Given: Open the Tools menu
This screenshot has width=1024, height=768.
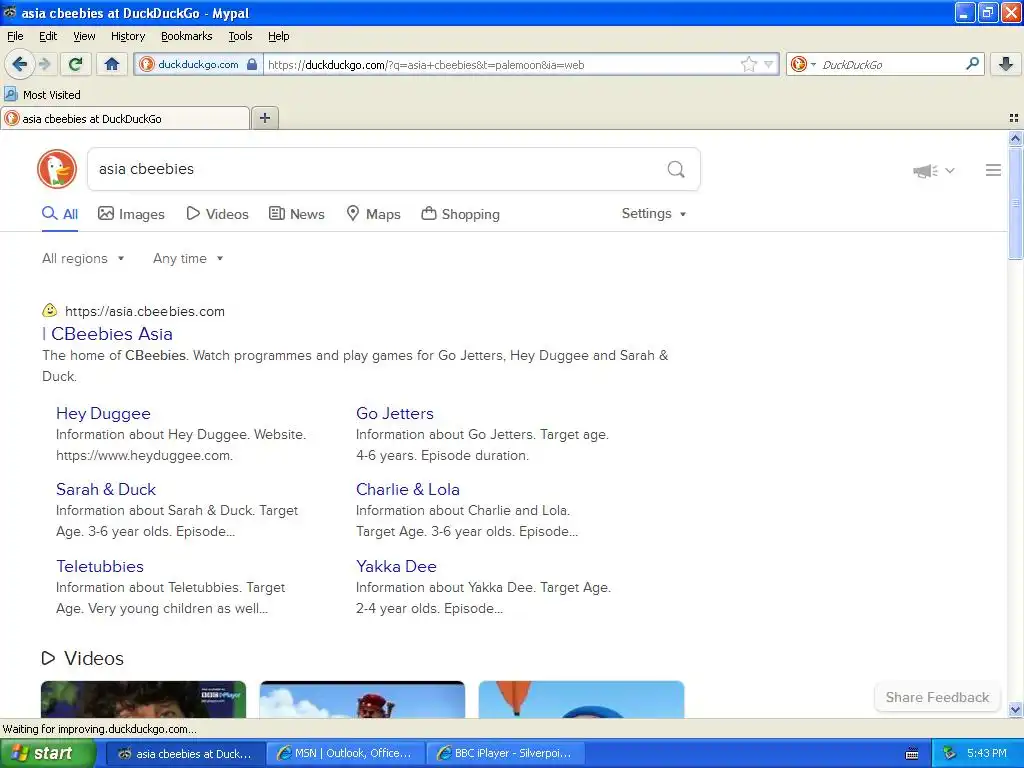Looking at the screenshot, I should click(240, 36).
